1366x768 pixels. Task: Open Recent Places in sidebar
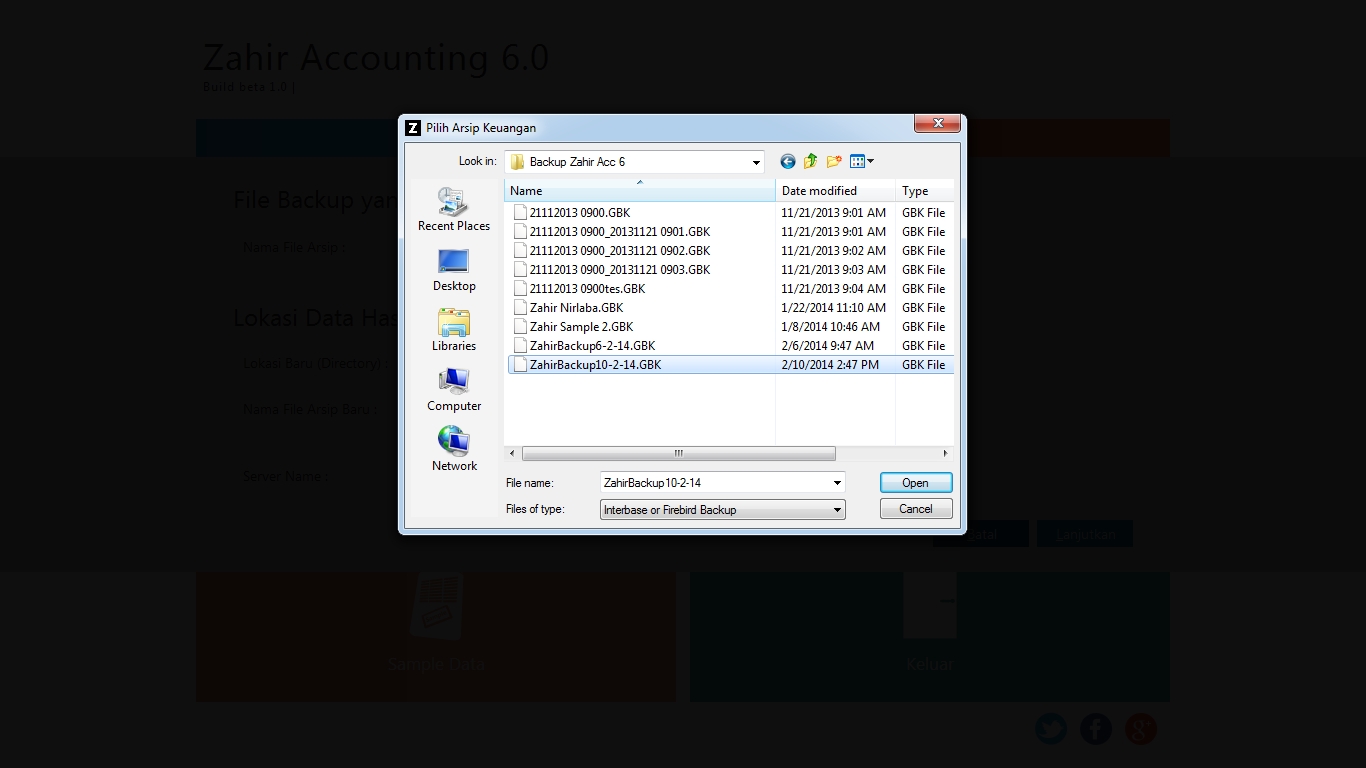tap(454, 210)
